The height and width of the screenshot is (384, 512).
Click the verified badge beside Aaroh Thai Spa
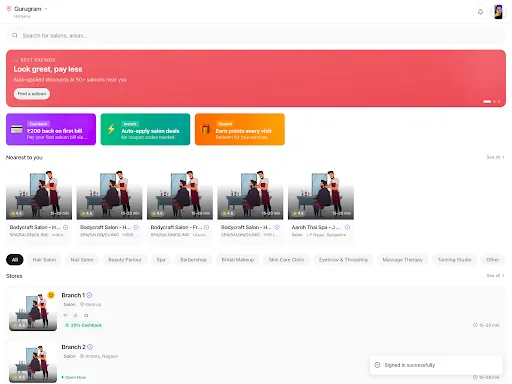click(x=347, y=227)
